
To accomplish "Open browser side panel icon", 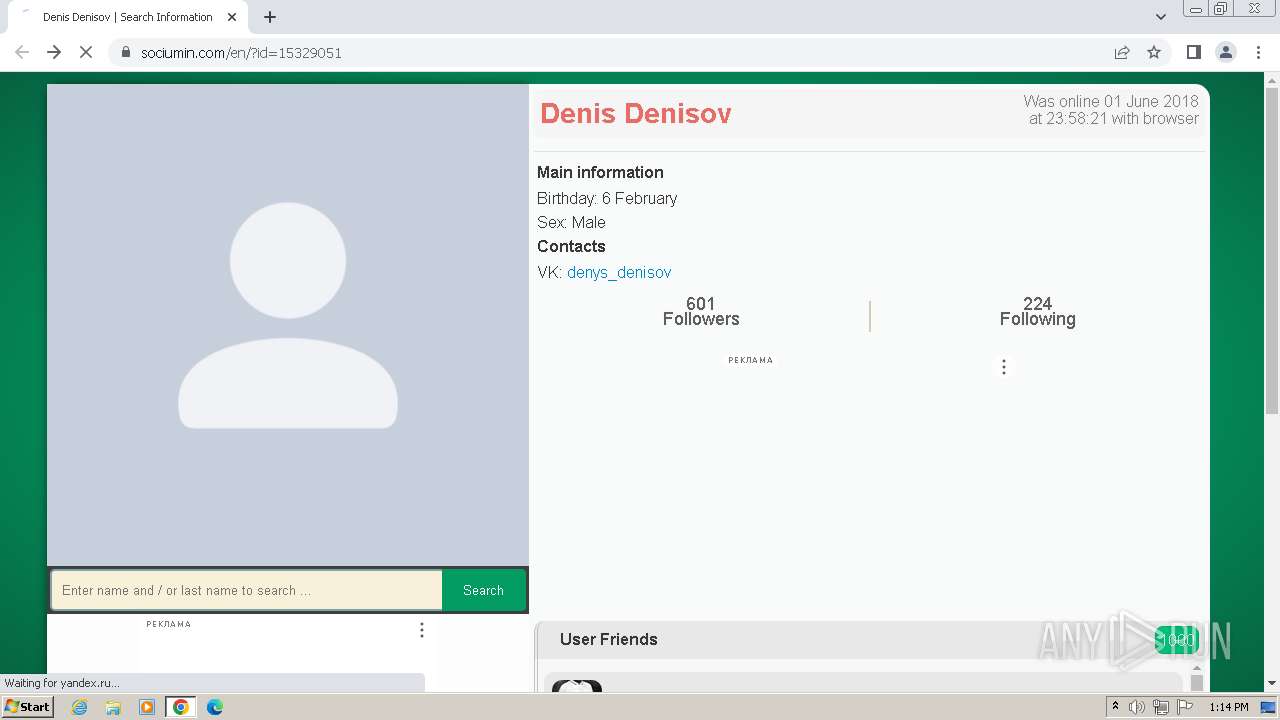I will click(1193, 52).
